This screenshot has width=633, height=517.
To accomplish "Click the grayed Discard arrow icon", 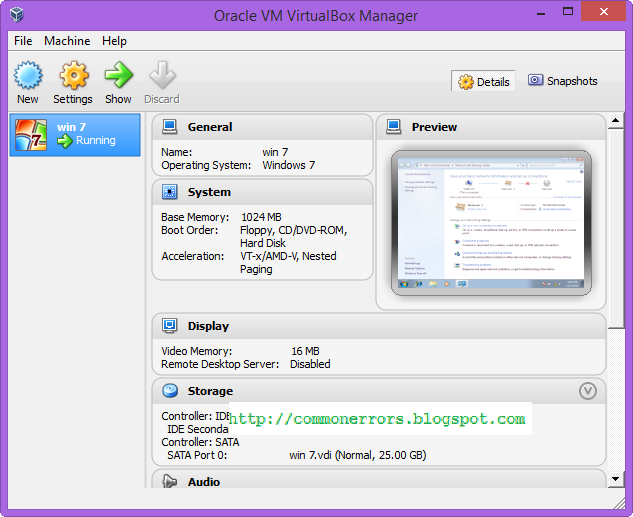I will [162, 75].
